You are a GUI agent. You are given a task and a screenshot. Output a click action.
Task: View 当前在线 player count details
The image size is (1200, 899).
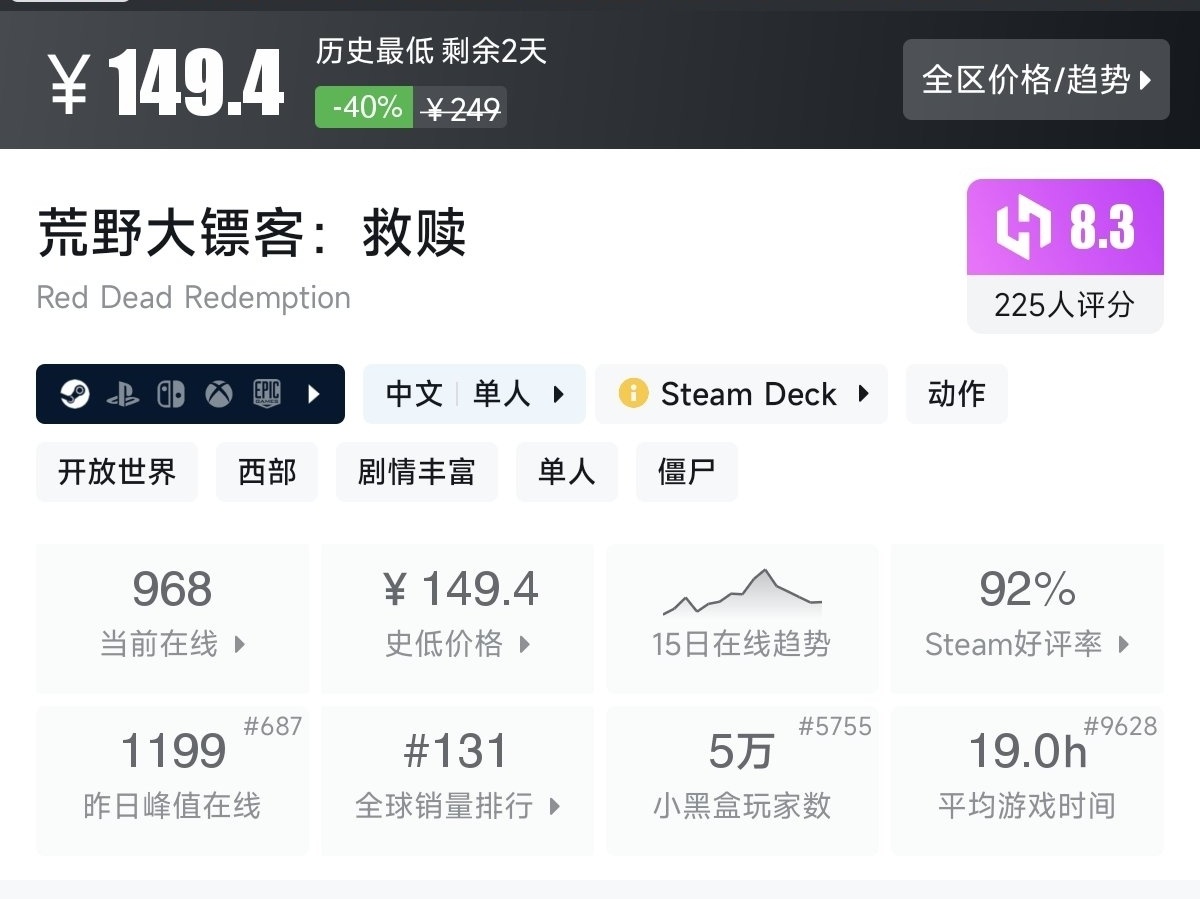pos(172,618)
